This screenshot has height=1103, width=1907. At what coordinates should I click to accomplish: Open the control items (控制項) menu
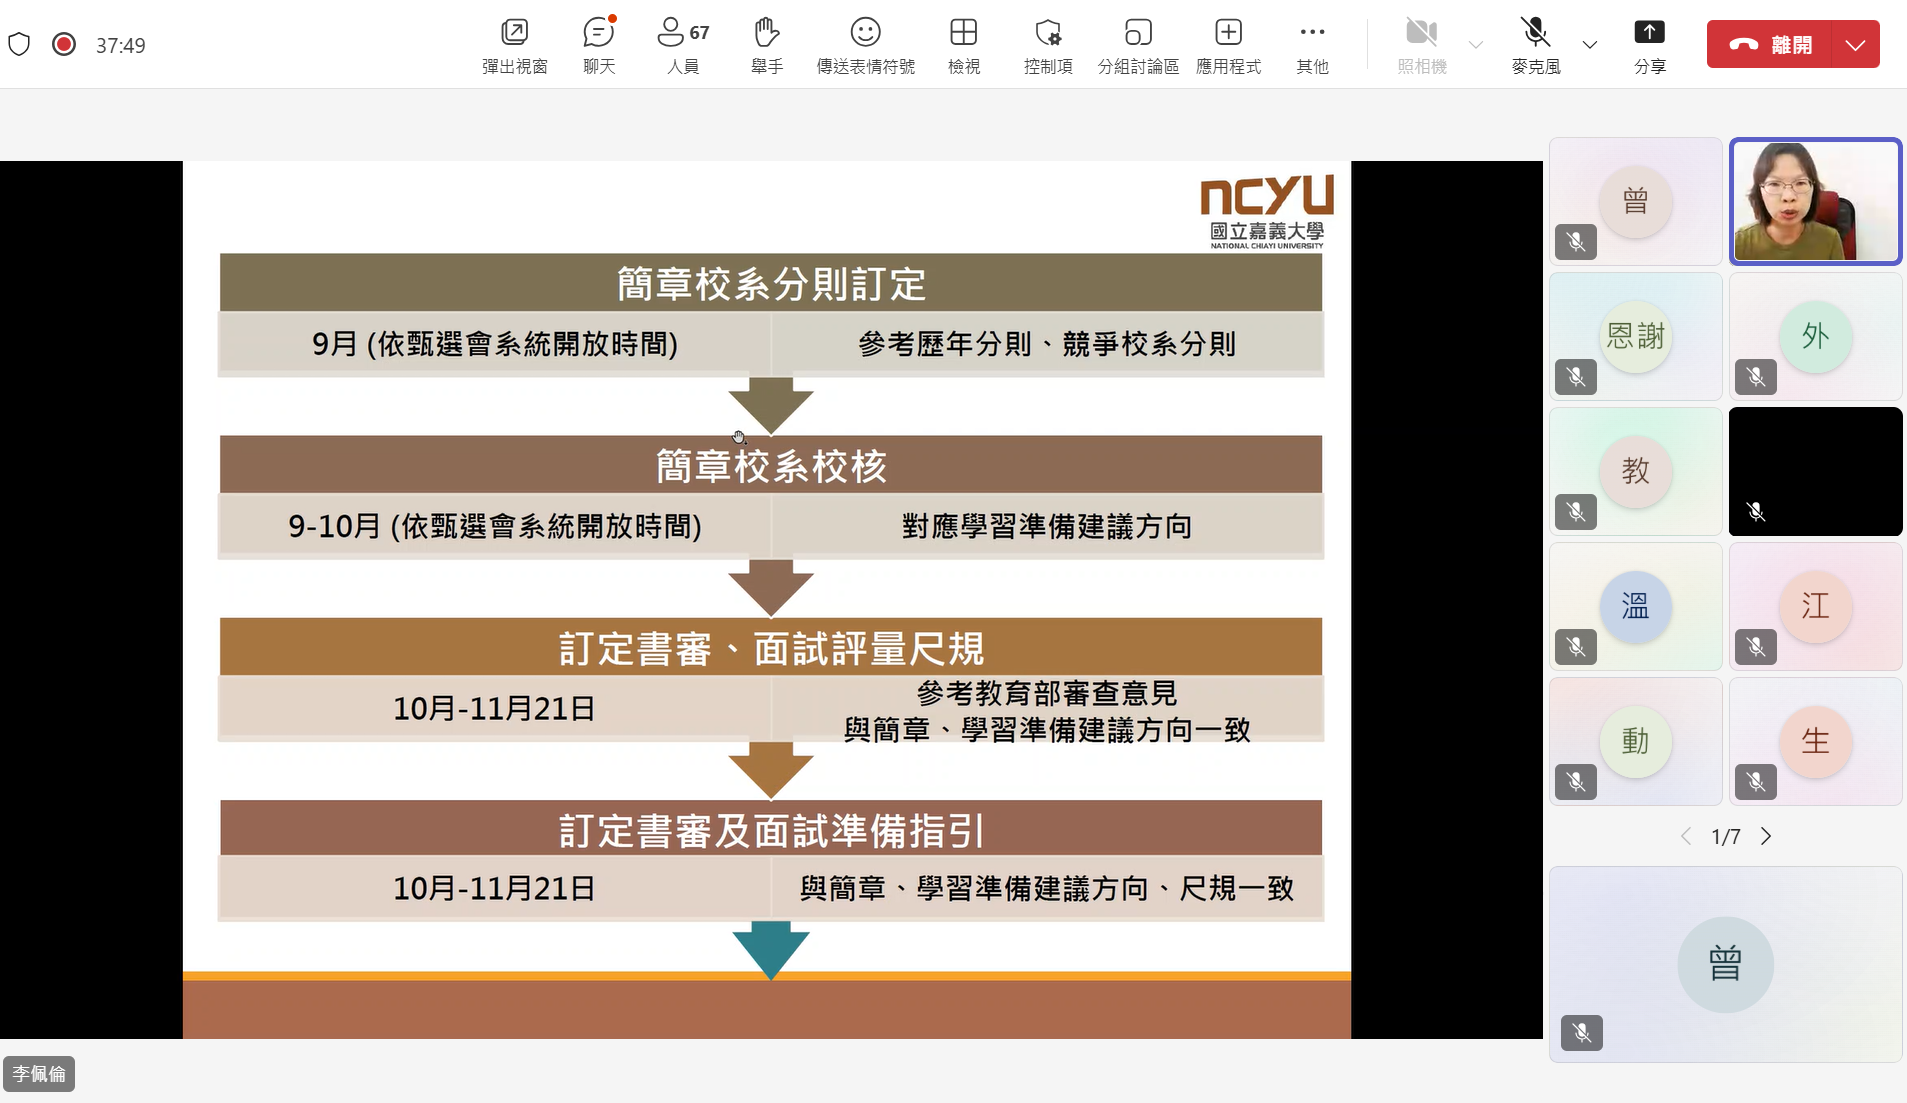coord(1048,44)
